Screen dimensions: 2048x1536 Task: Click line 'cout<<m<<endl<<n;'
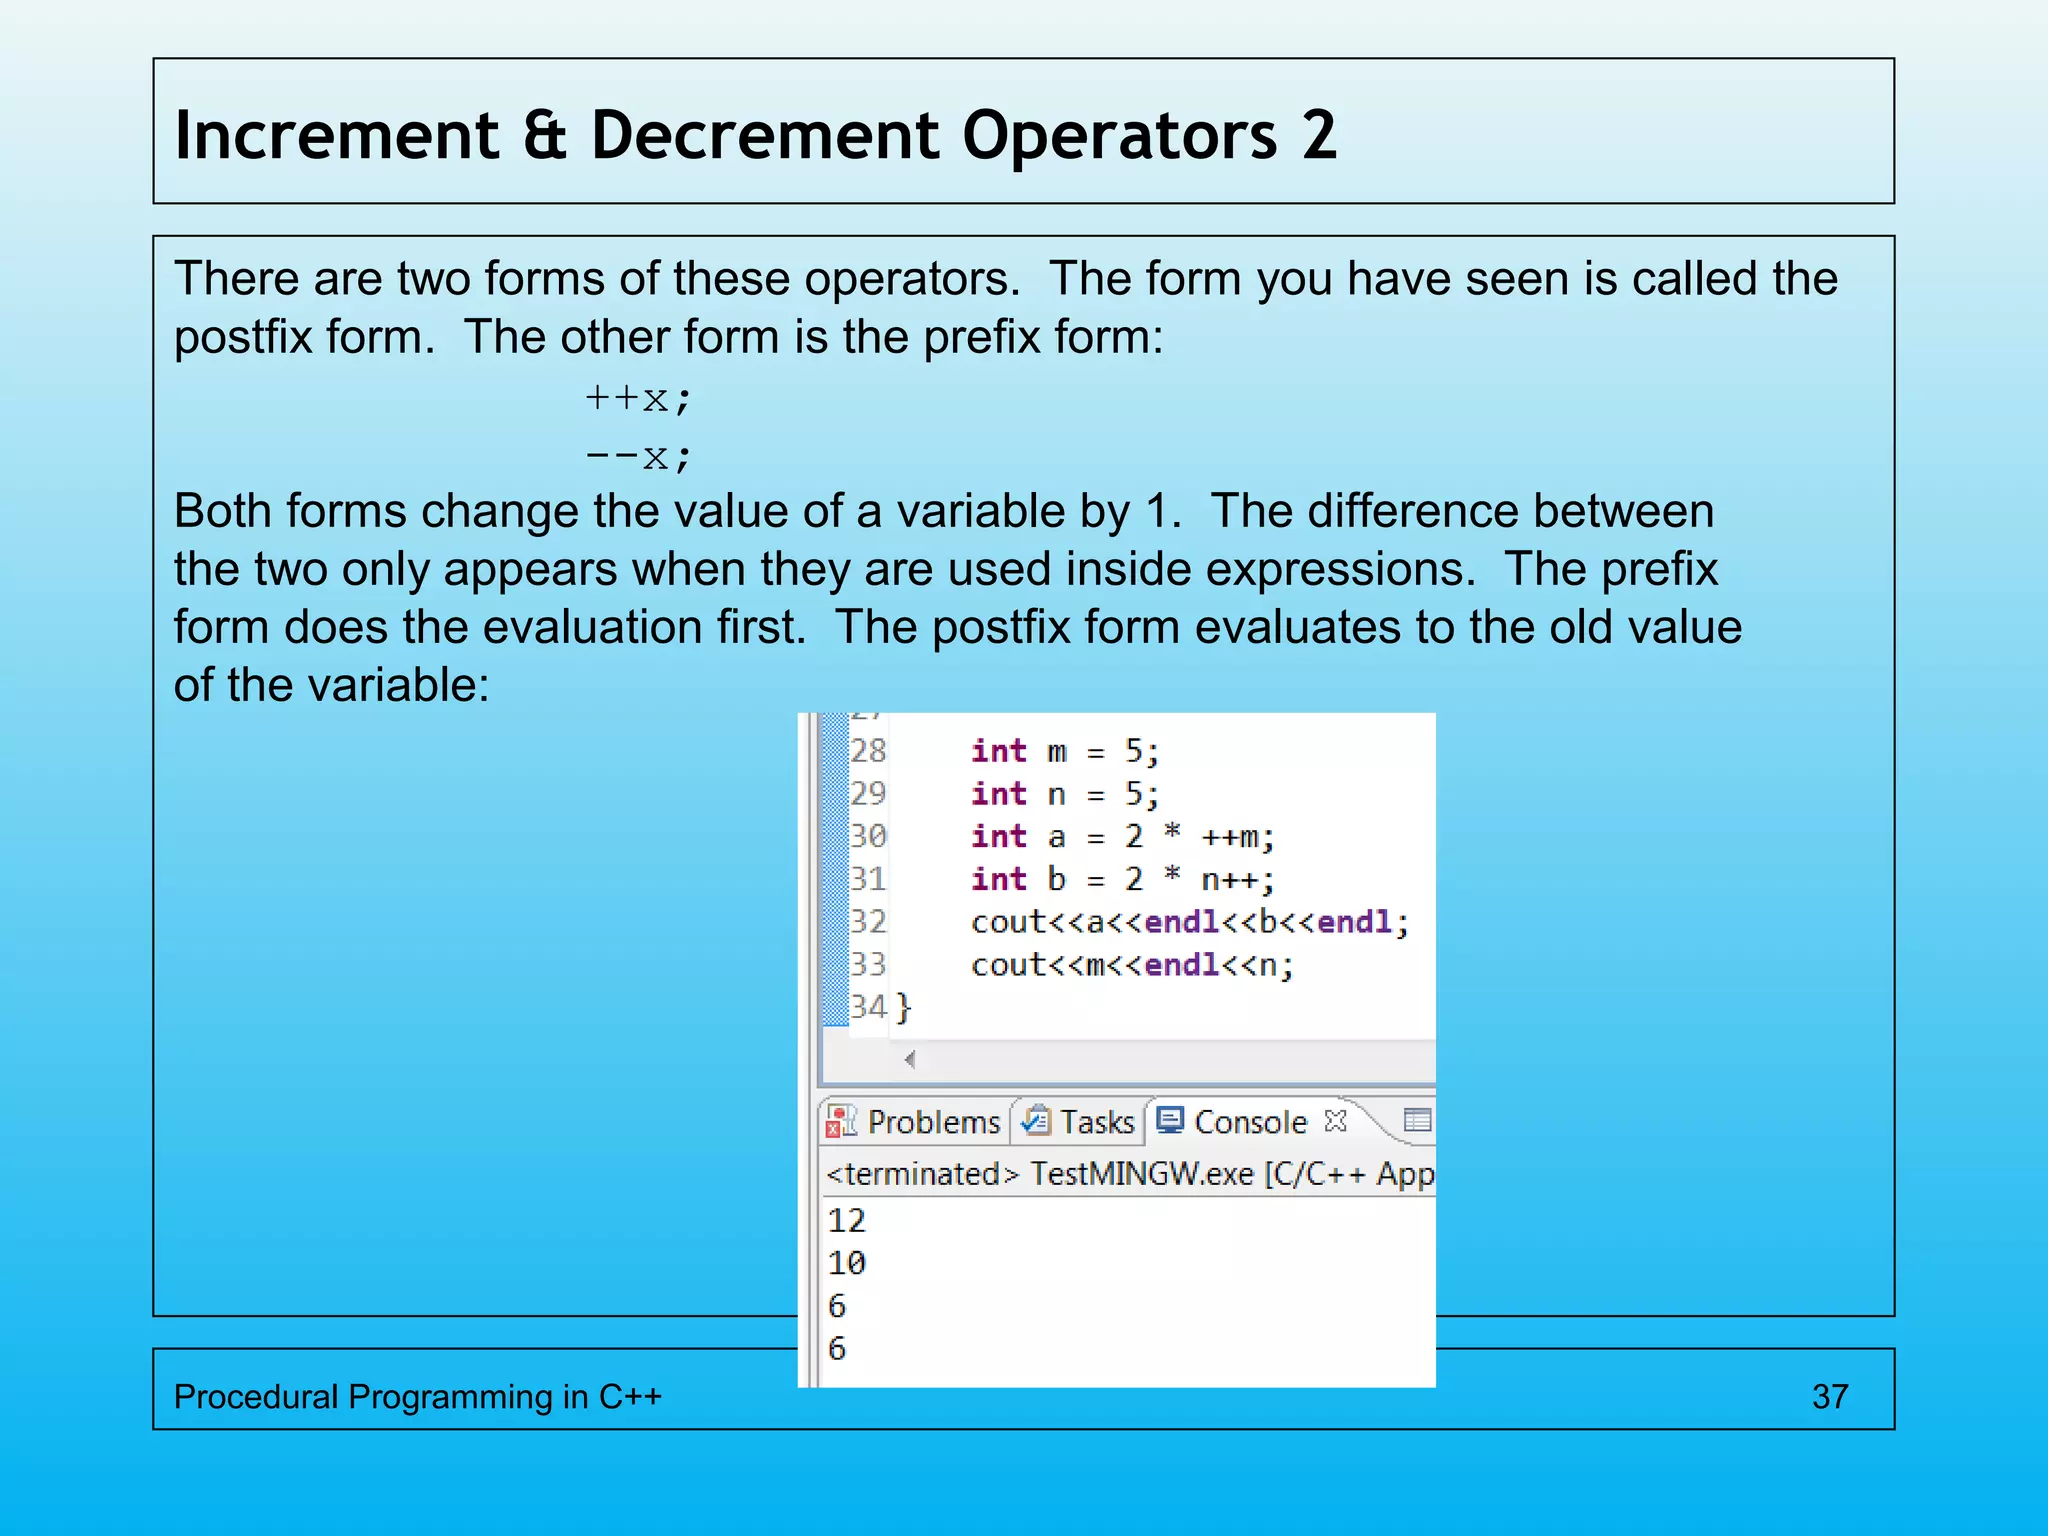pyautogui.click(x=1132, y=965)
